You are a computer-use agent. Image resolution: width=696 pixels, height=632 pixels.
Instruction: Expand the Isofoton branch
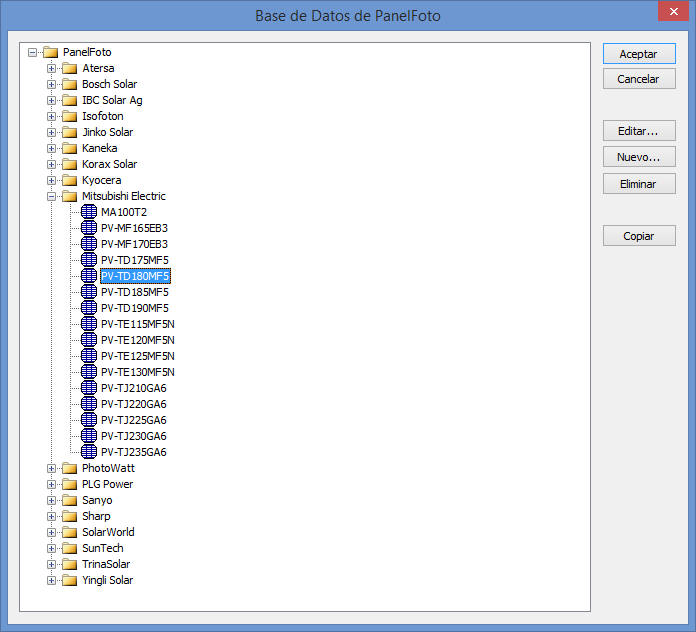point(51,116)
